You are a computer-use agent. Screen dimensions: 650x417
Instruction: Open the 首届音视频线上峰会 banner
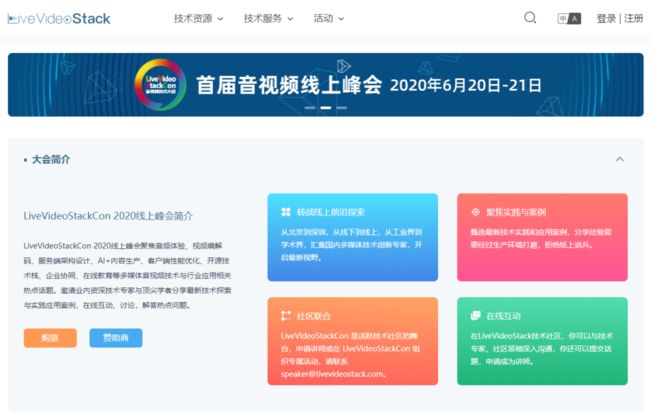click(x=325, y=85)
